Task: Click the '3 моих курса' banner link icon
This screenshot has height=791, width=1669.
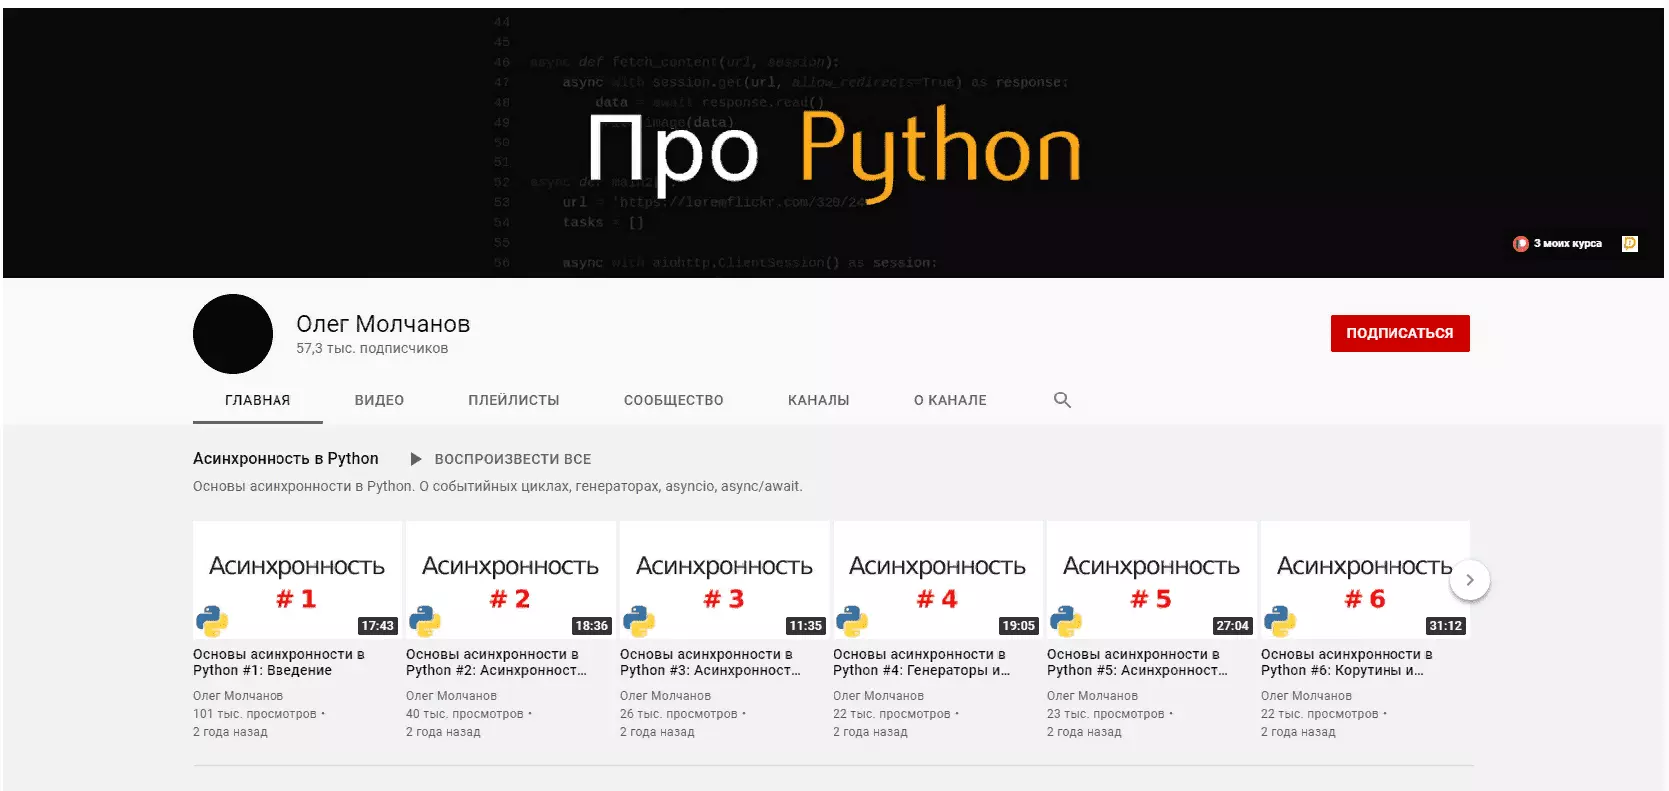Action: point(1521,244)
